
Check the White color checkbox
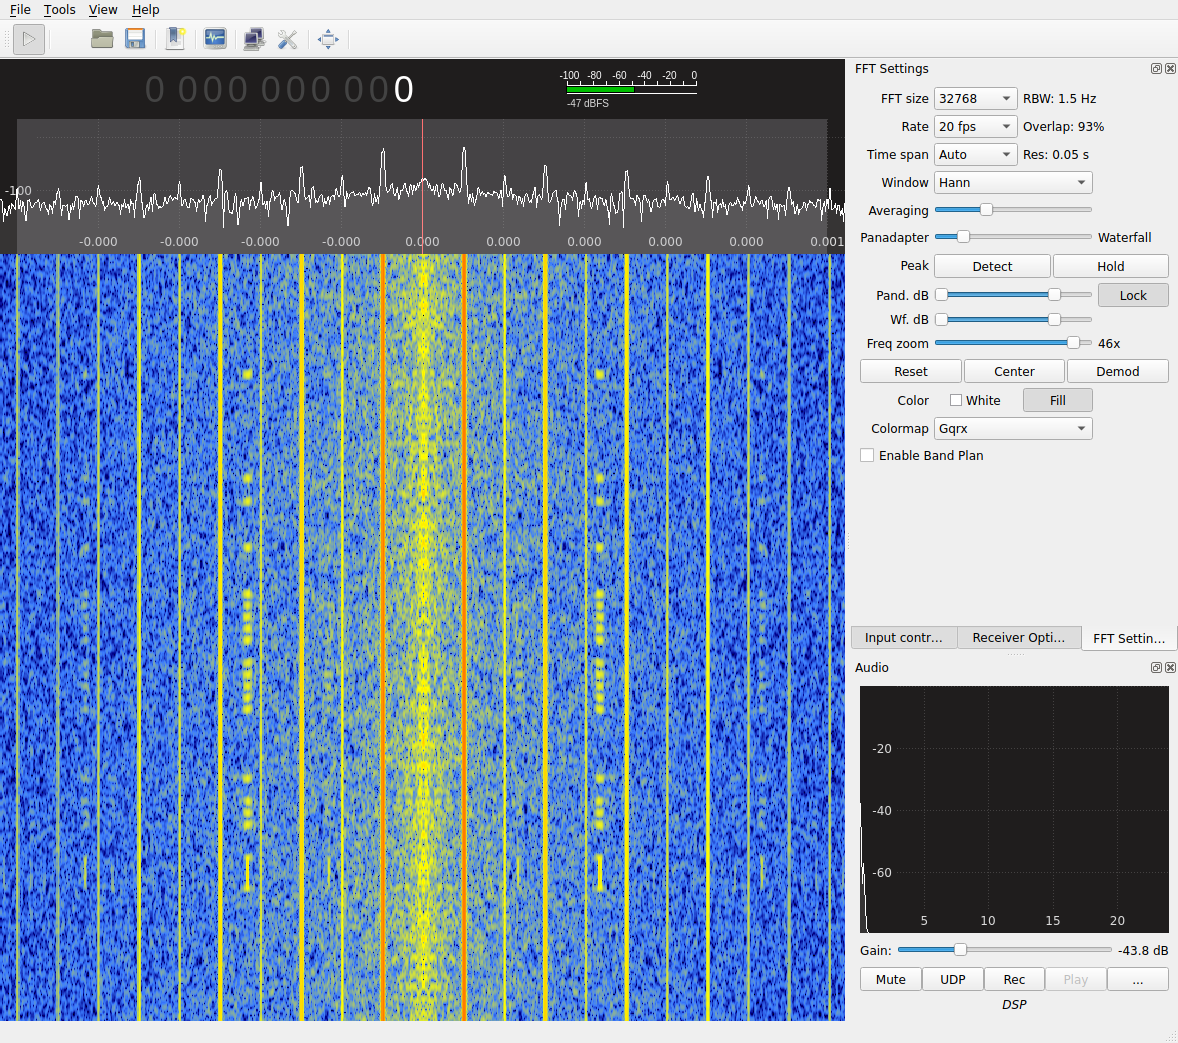click(x=956, y=400)
